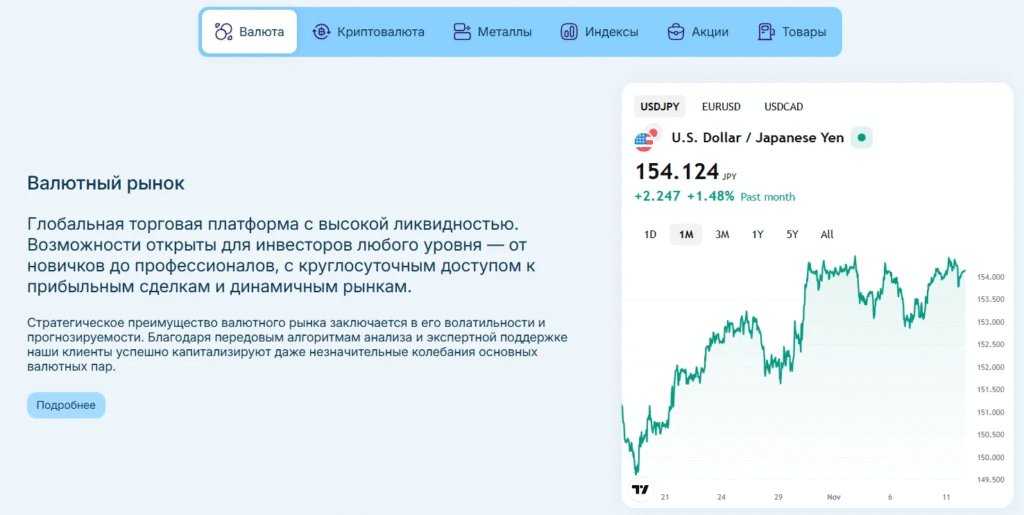Click the TradingView logo on chart

(640, 489)
